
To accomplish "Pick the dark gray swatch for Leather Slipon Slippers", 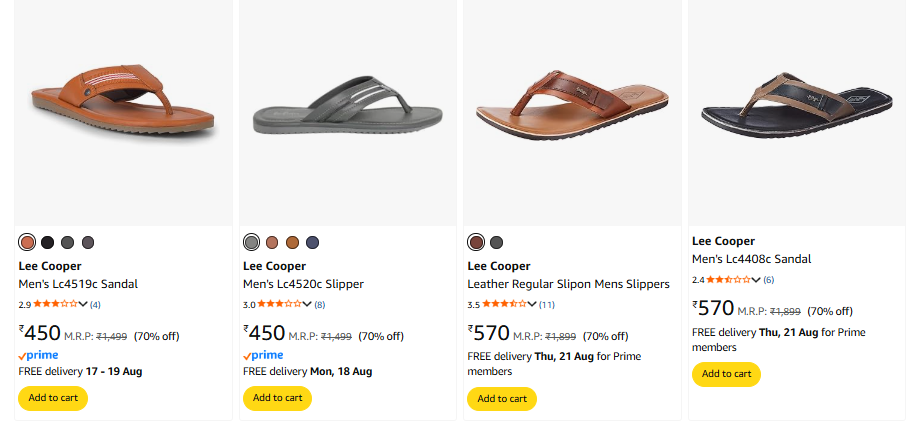I will click(x=496, y=242).
